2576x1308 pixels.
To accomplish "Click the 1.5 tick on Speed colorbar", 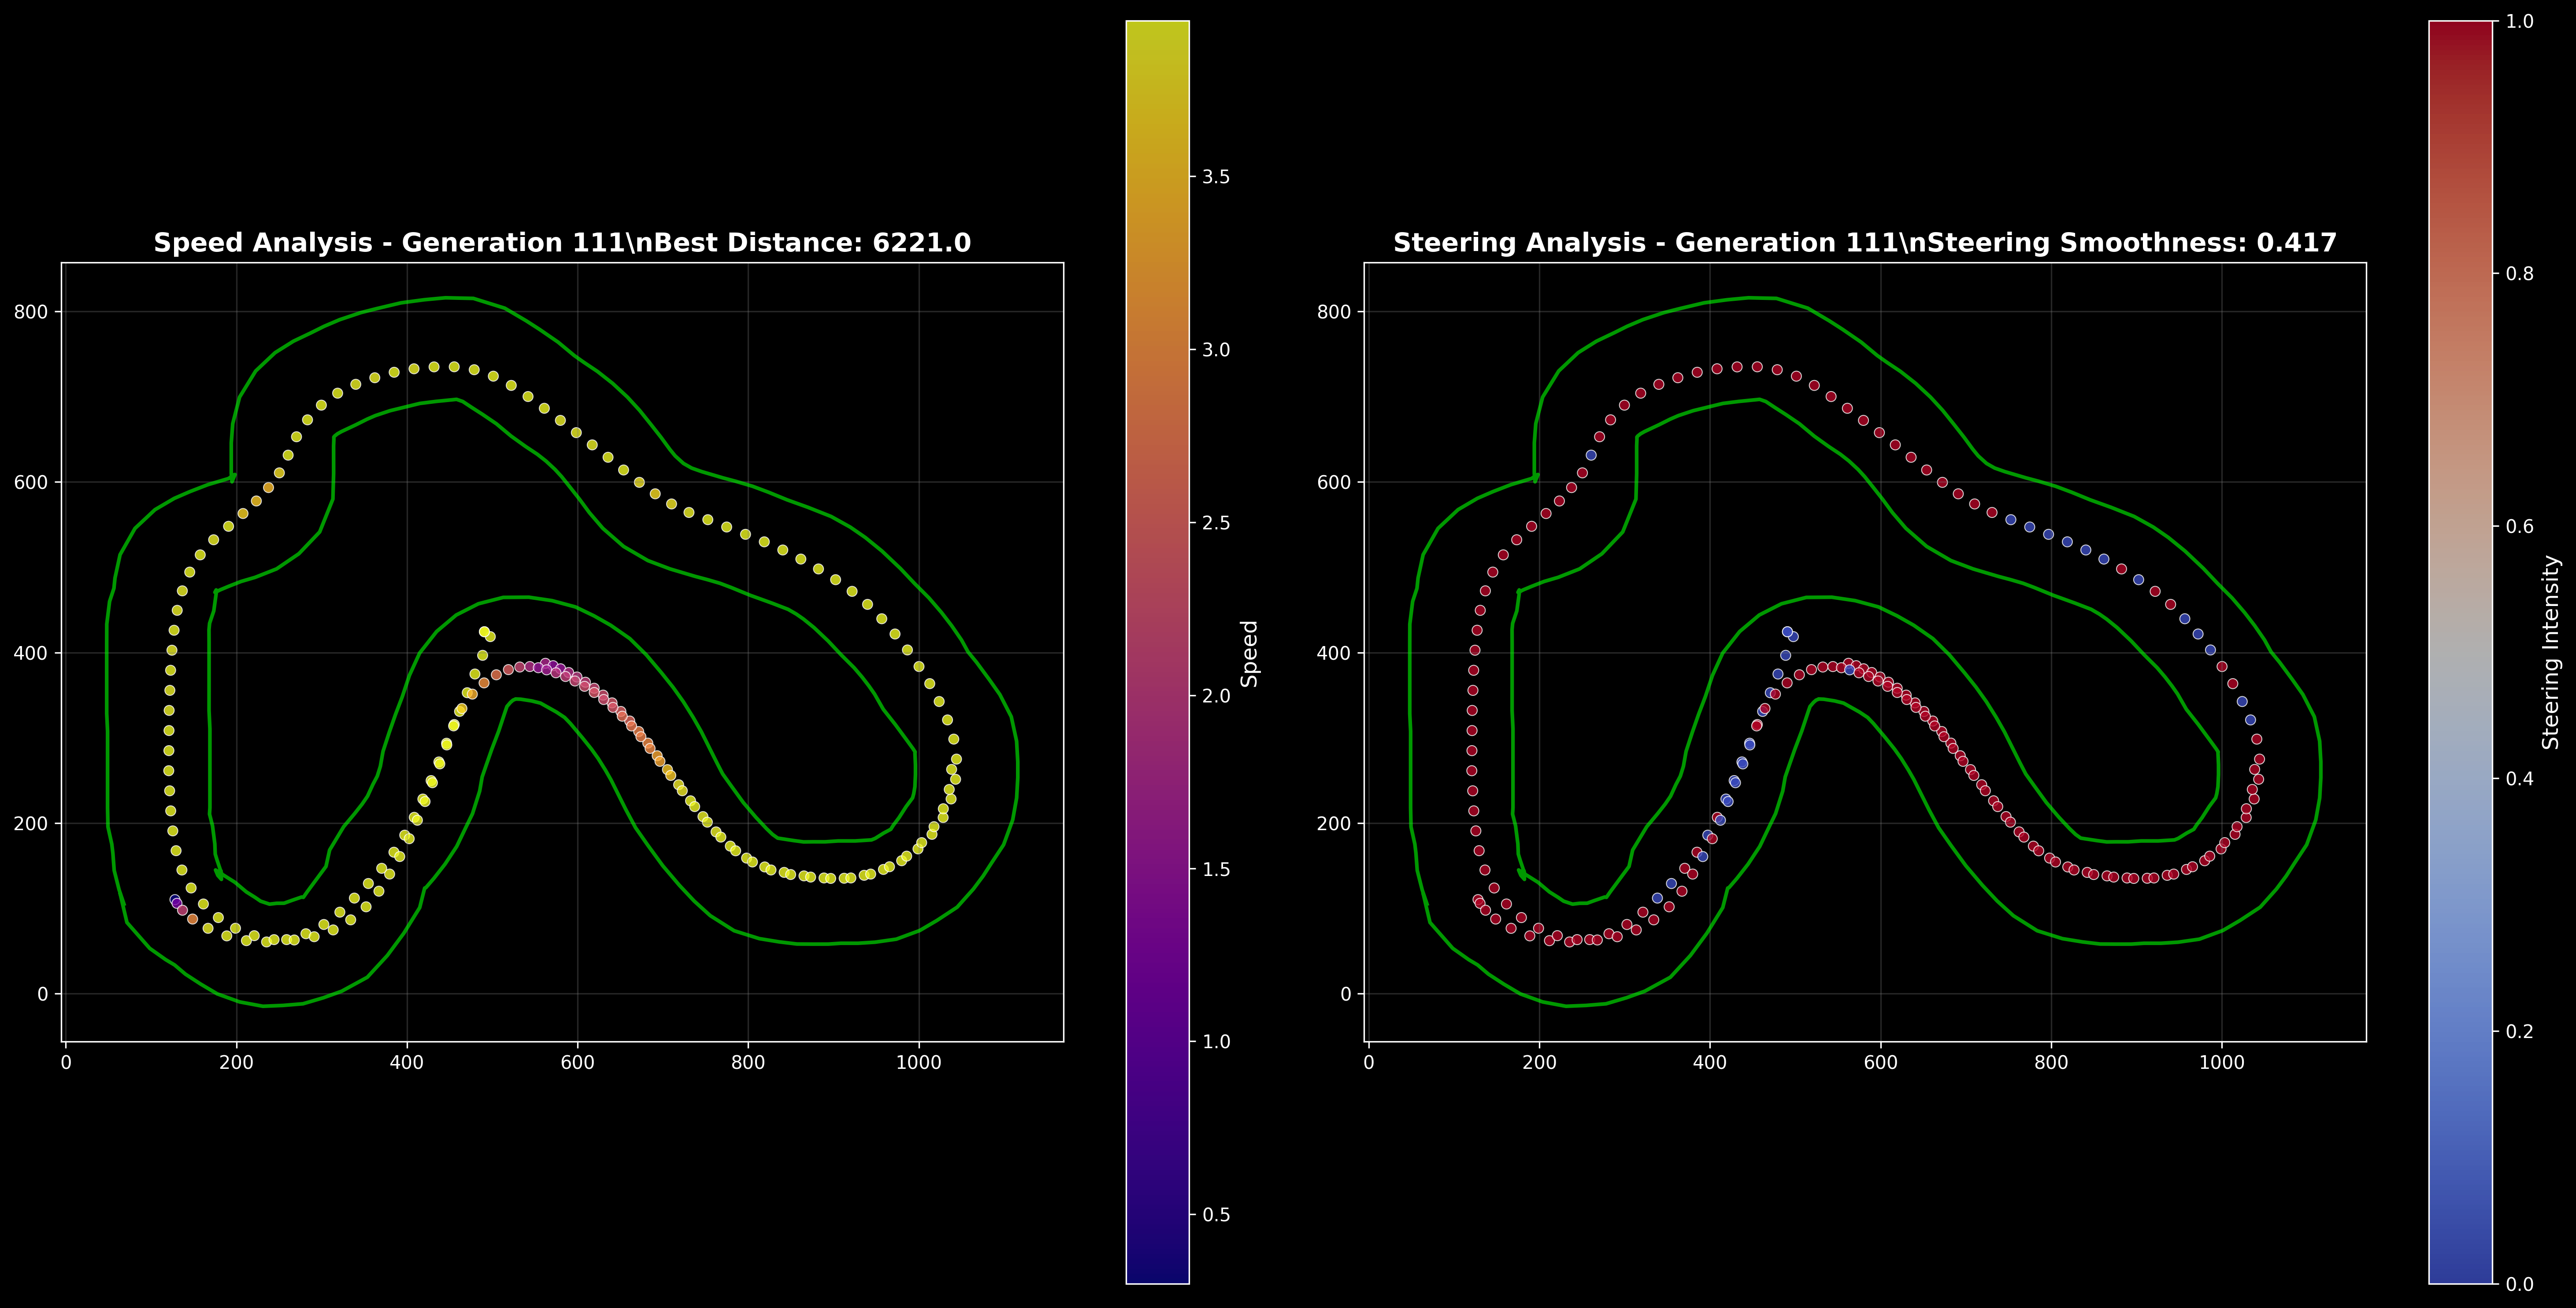I will pyautogui.click(x=1216, y=869).
